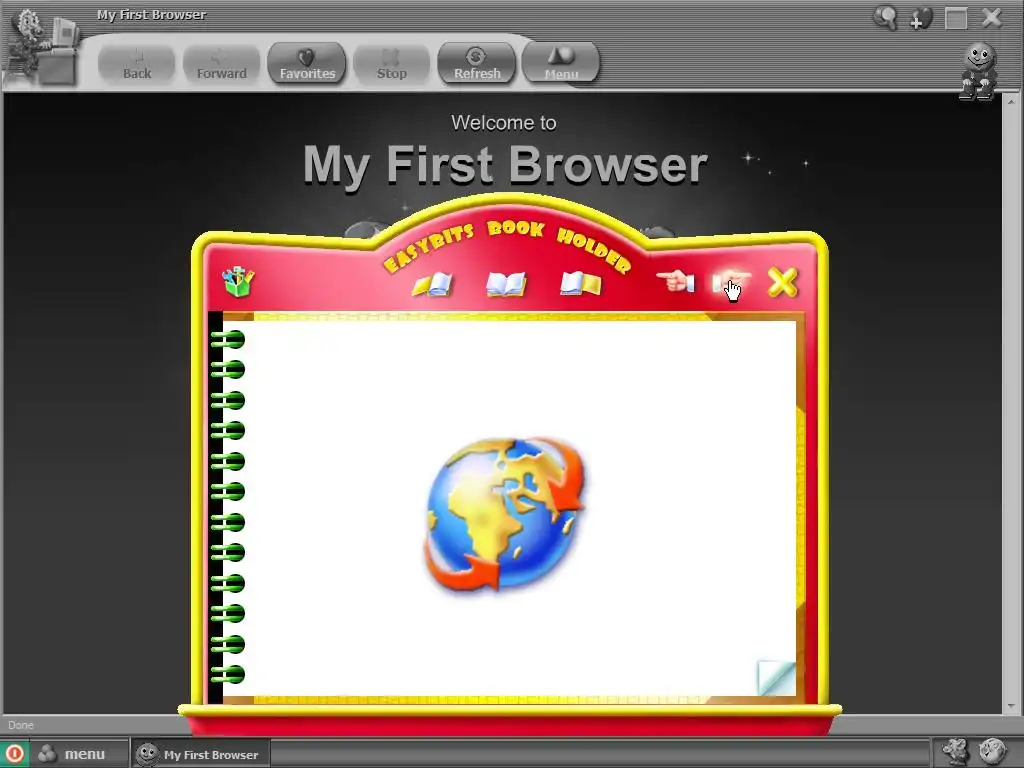Screen dimensions: 1024x768
Task: Click the globe with arrows image
Action: pos(505,515)
